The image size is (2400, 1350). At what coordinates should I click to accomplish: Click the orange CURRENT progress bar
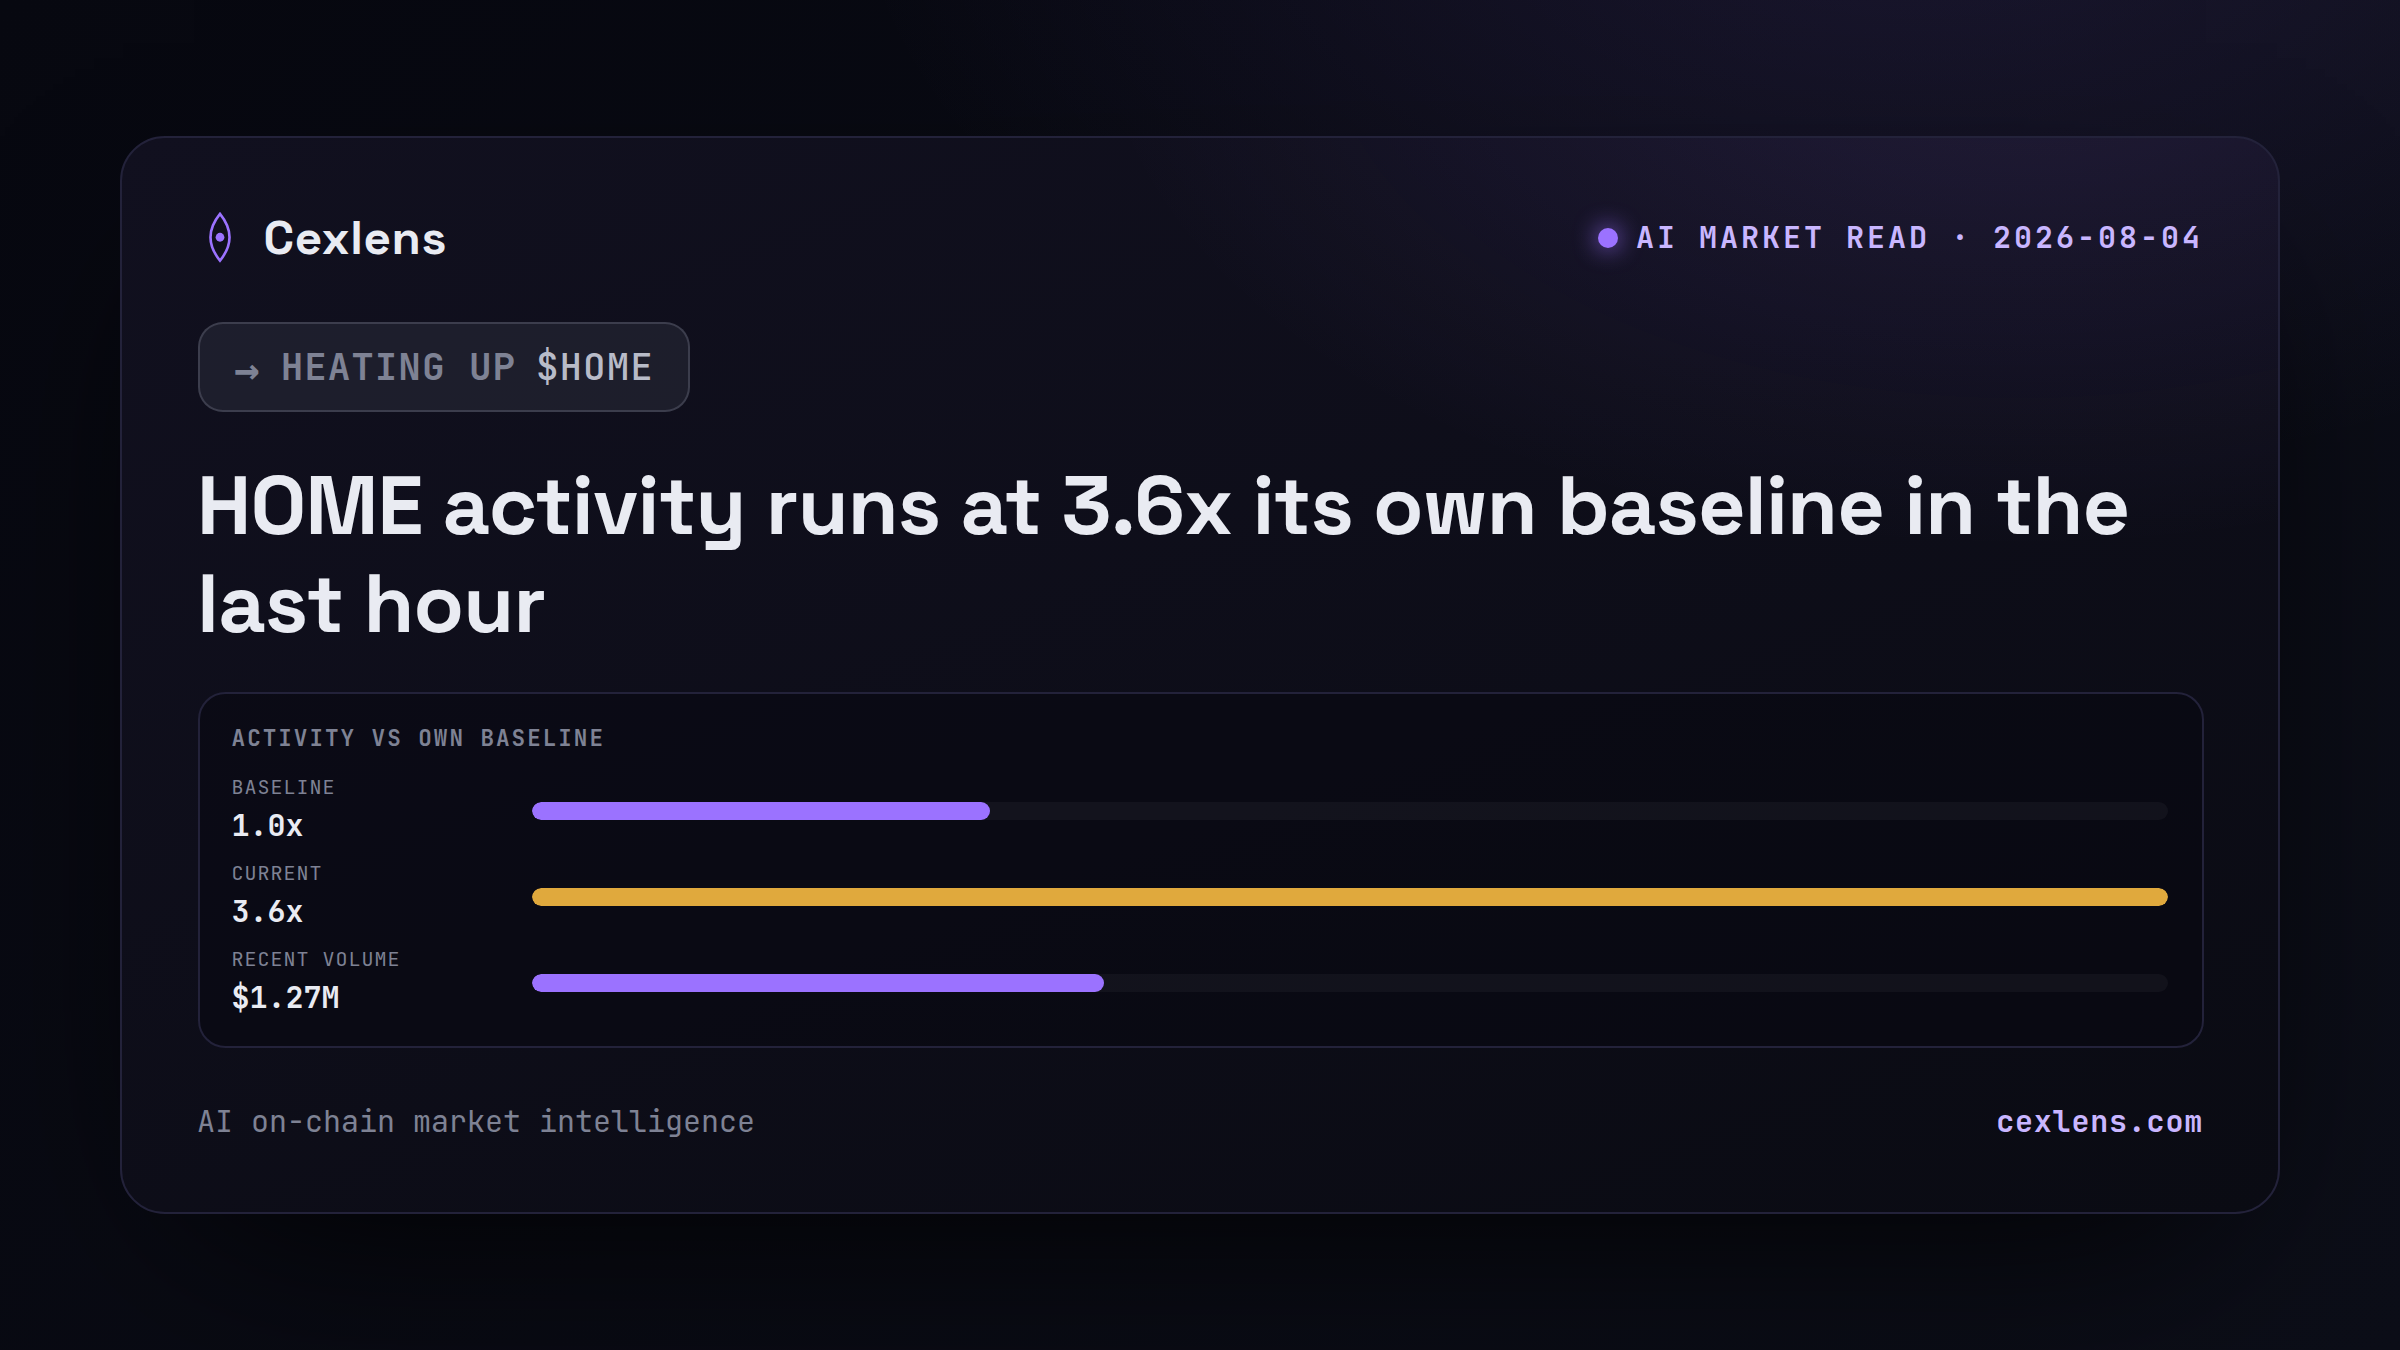(x=1350, y=897)
